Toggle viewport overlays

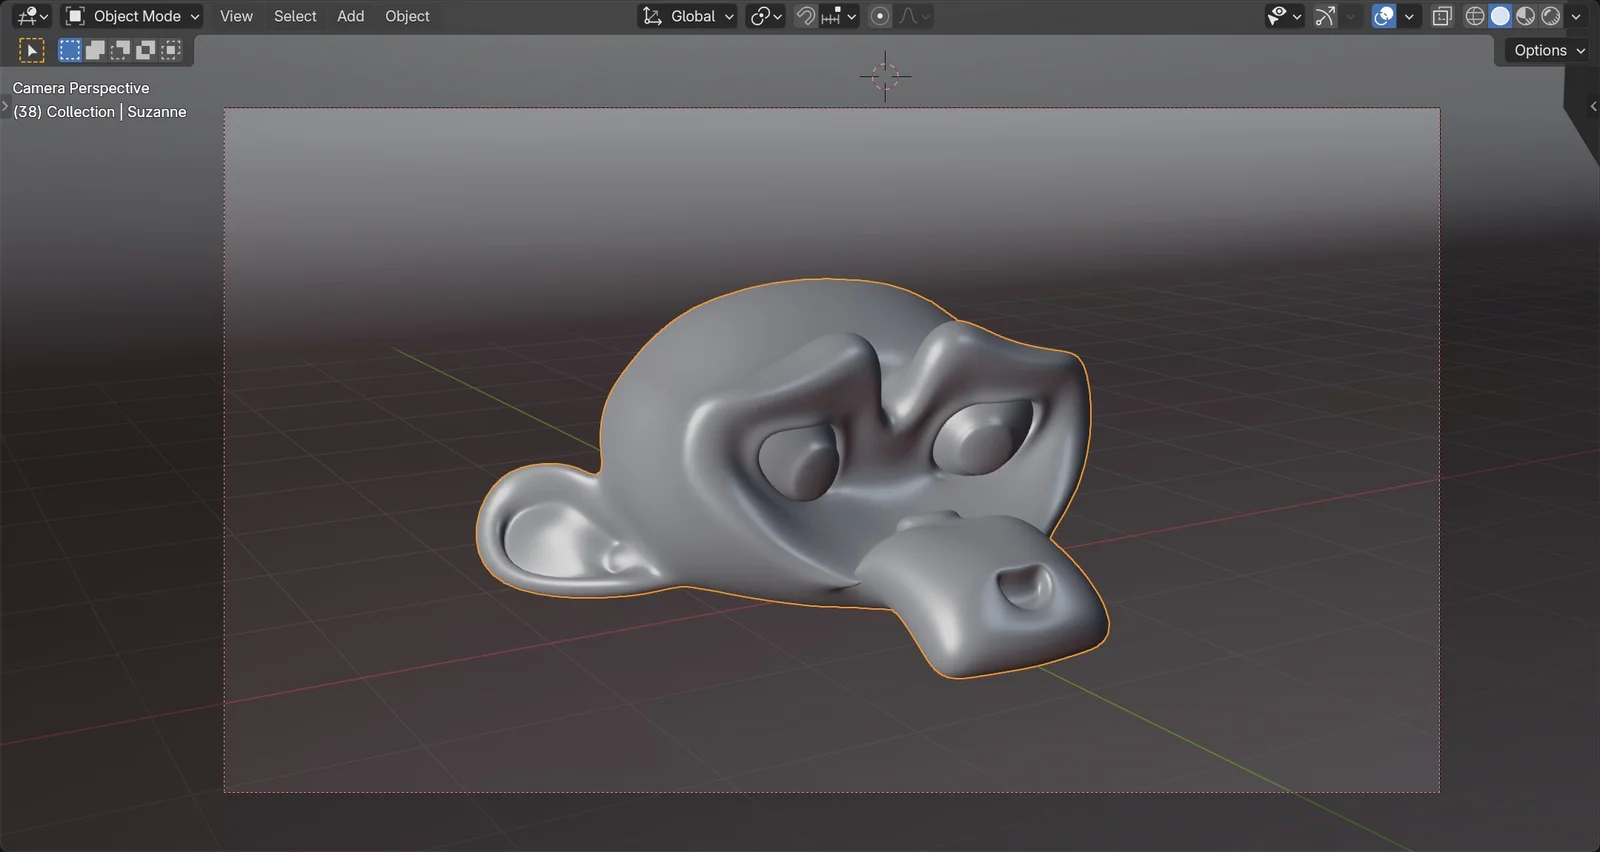(x=1384, y=16)
